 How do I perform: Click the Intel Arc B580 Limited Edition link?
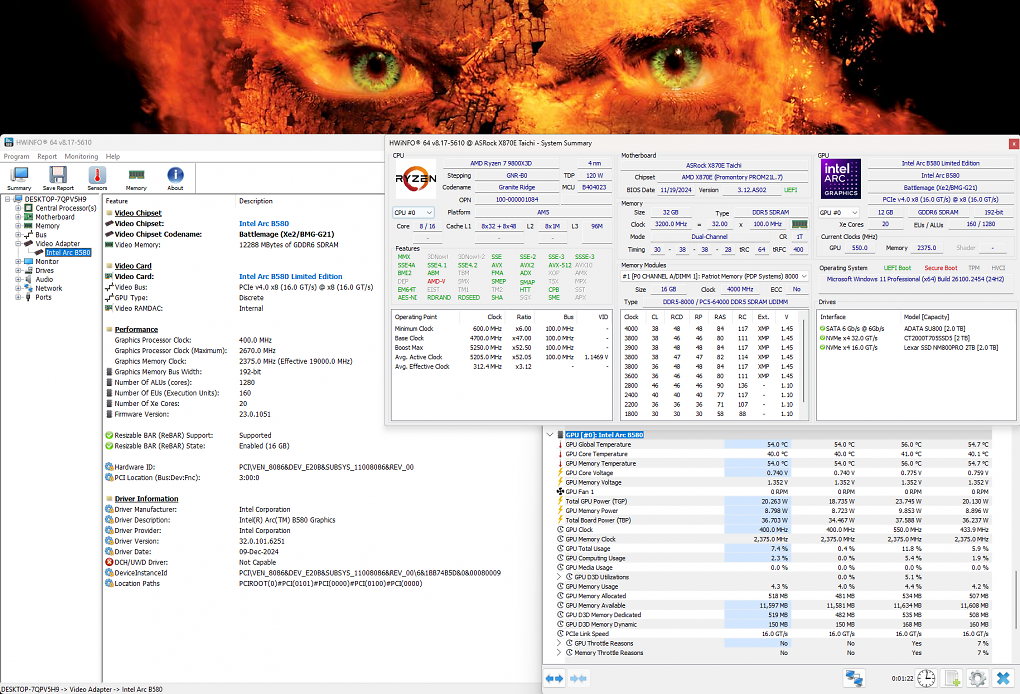click(x=291, y=276)
